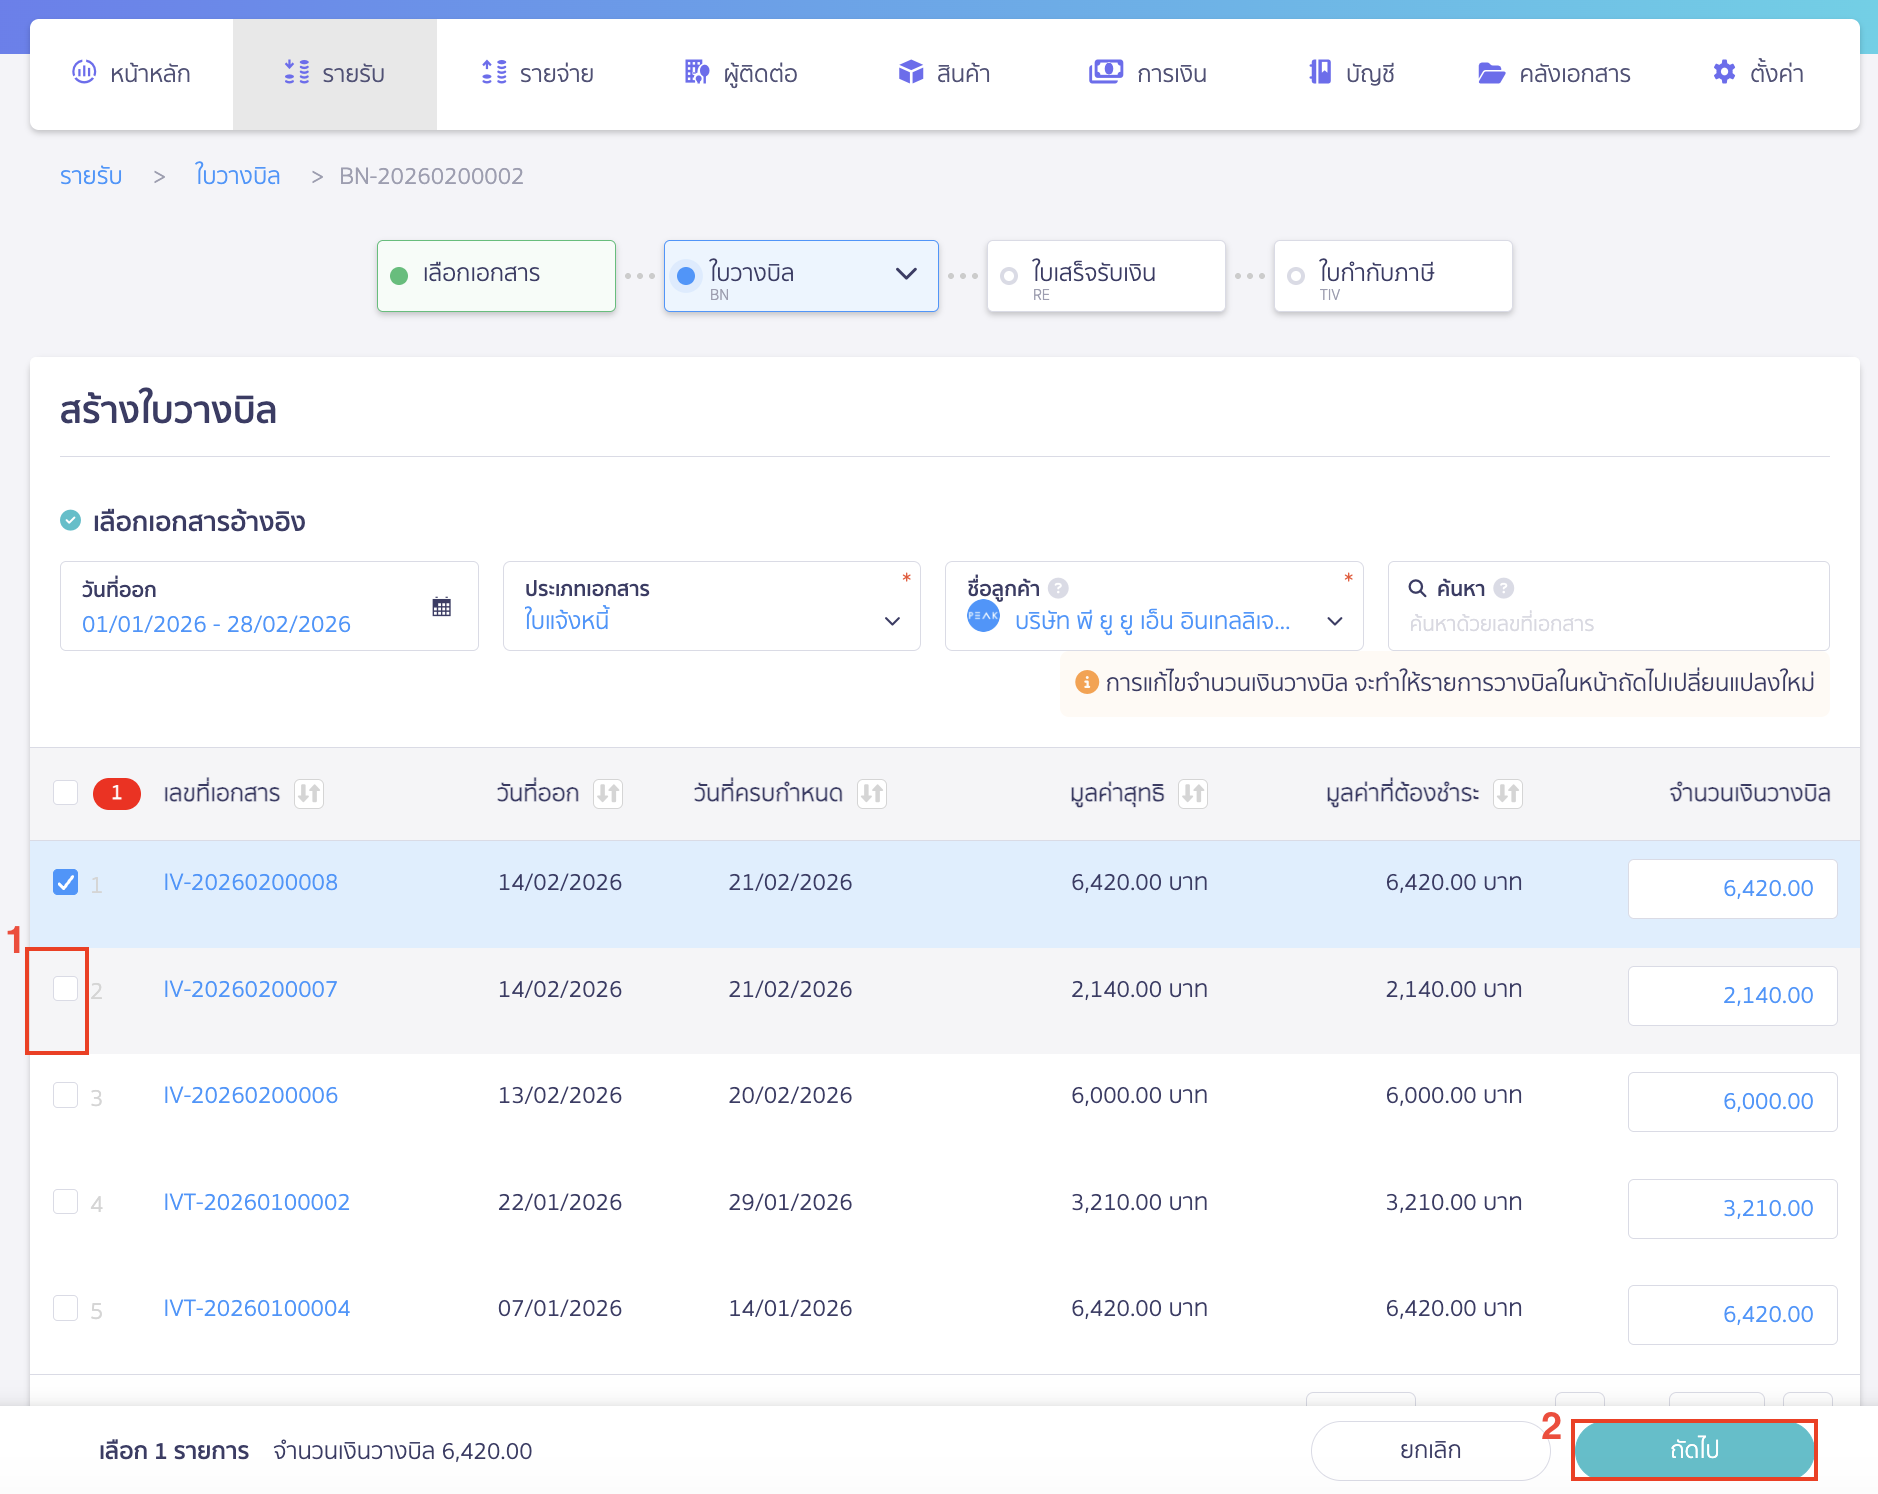This screenshot has width=1878, height=1494.
Task: Click the calendar icon in date field
Action: [441, 607]
